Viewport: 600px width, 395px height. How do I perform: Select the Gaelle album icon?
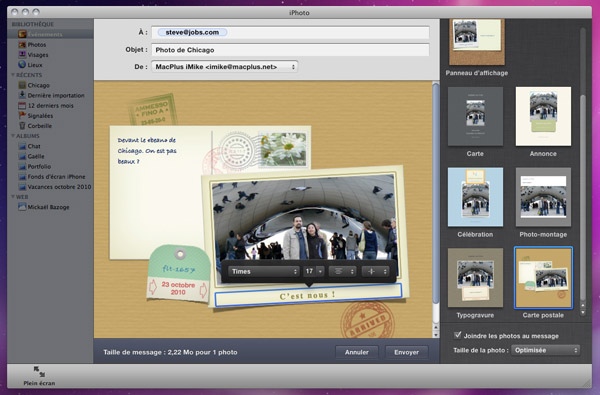22,156
